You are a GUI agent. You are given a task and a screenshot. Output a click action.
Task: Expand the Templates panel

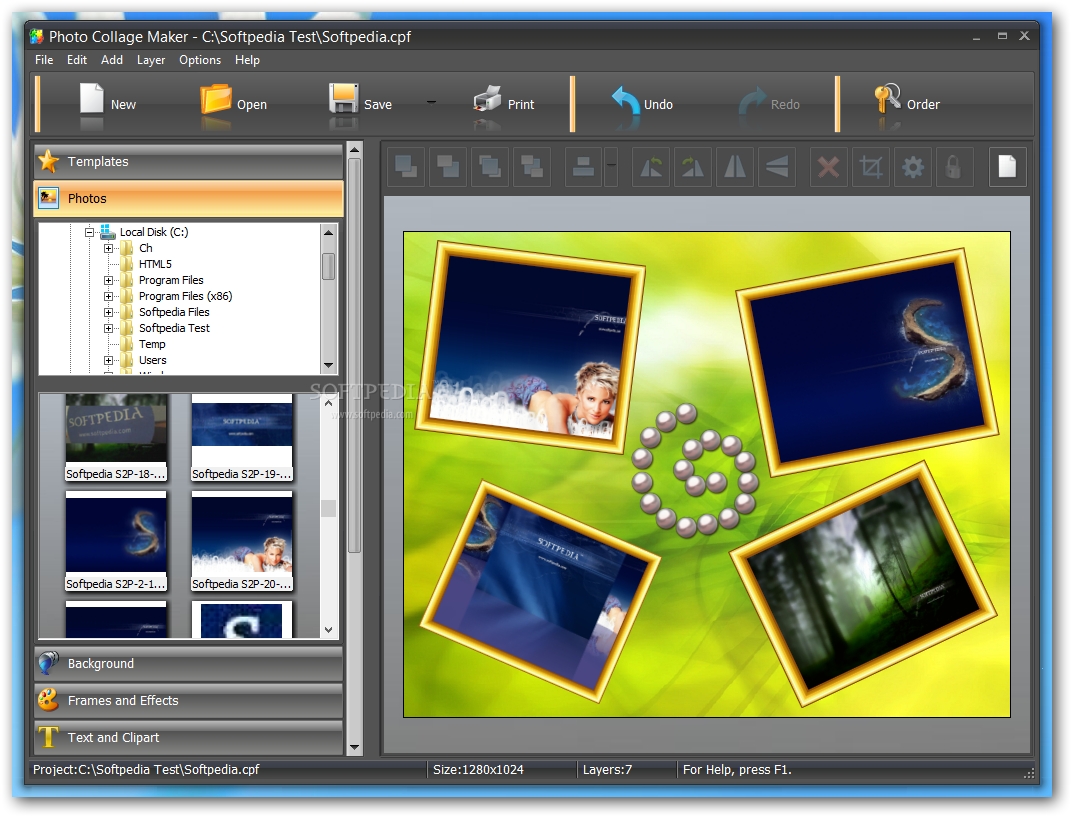coord(188,161)
